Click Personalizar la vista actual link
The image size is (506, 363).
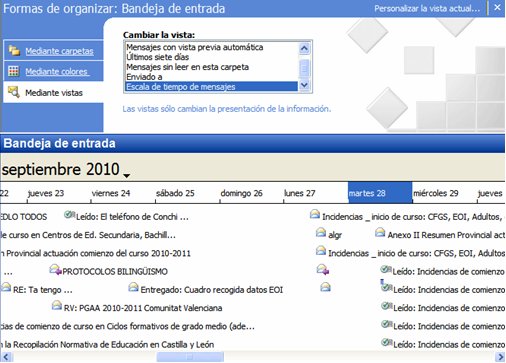click(427, 8)
